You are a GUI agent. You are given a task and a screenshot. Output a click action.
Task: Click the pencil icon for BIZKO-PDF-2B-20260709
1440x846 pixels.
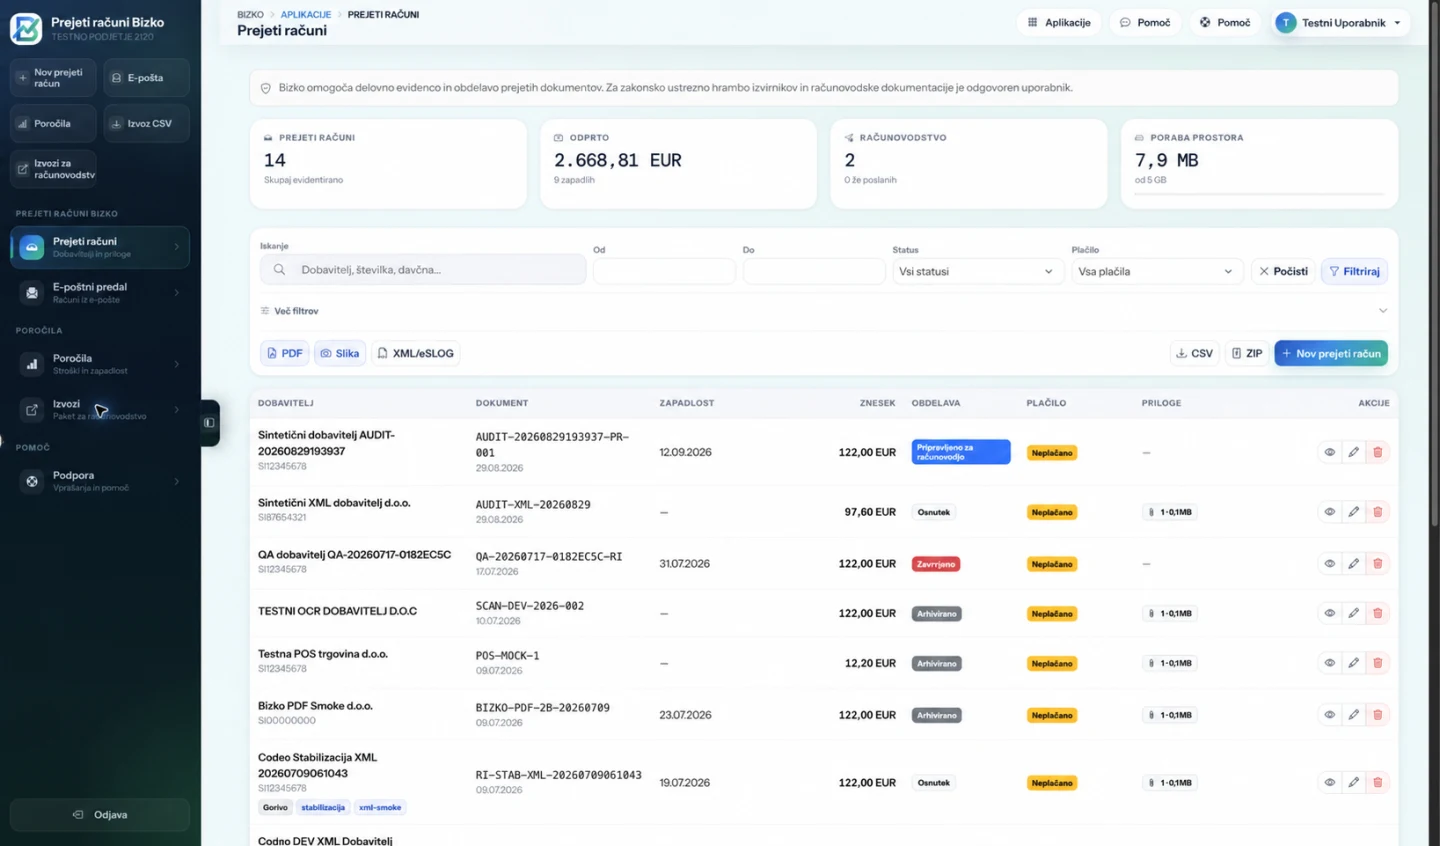pos(1353,715)
